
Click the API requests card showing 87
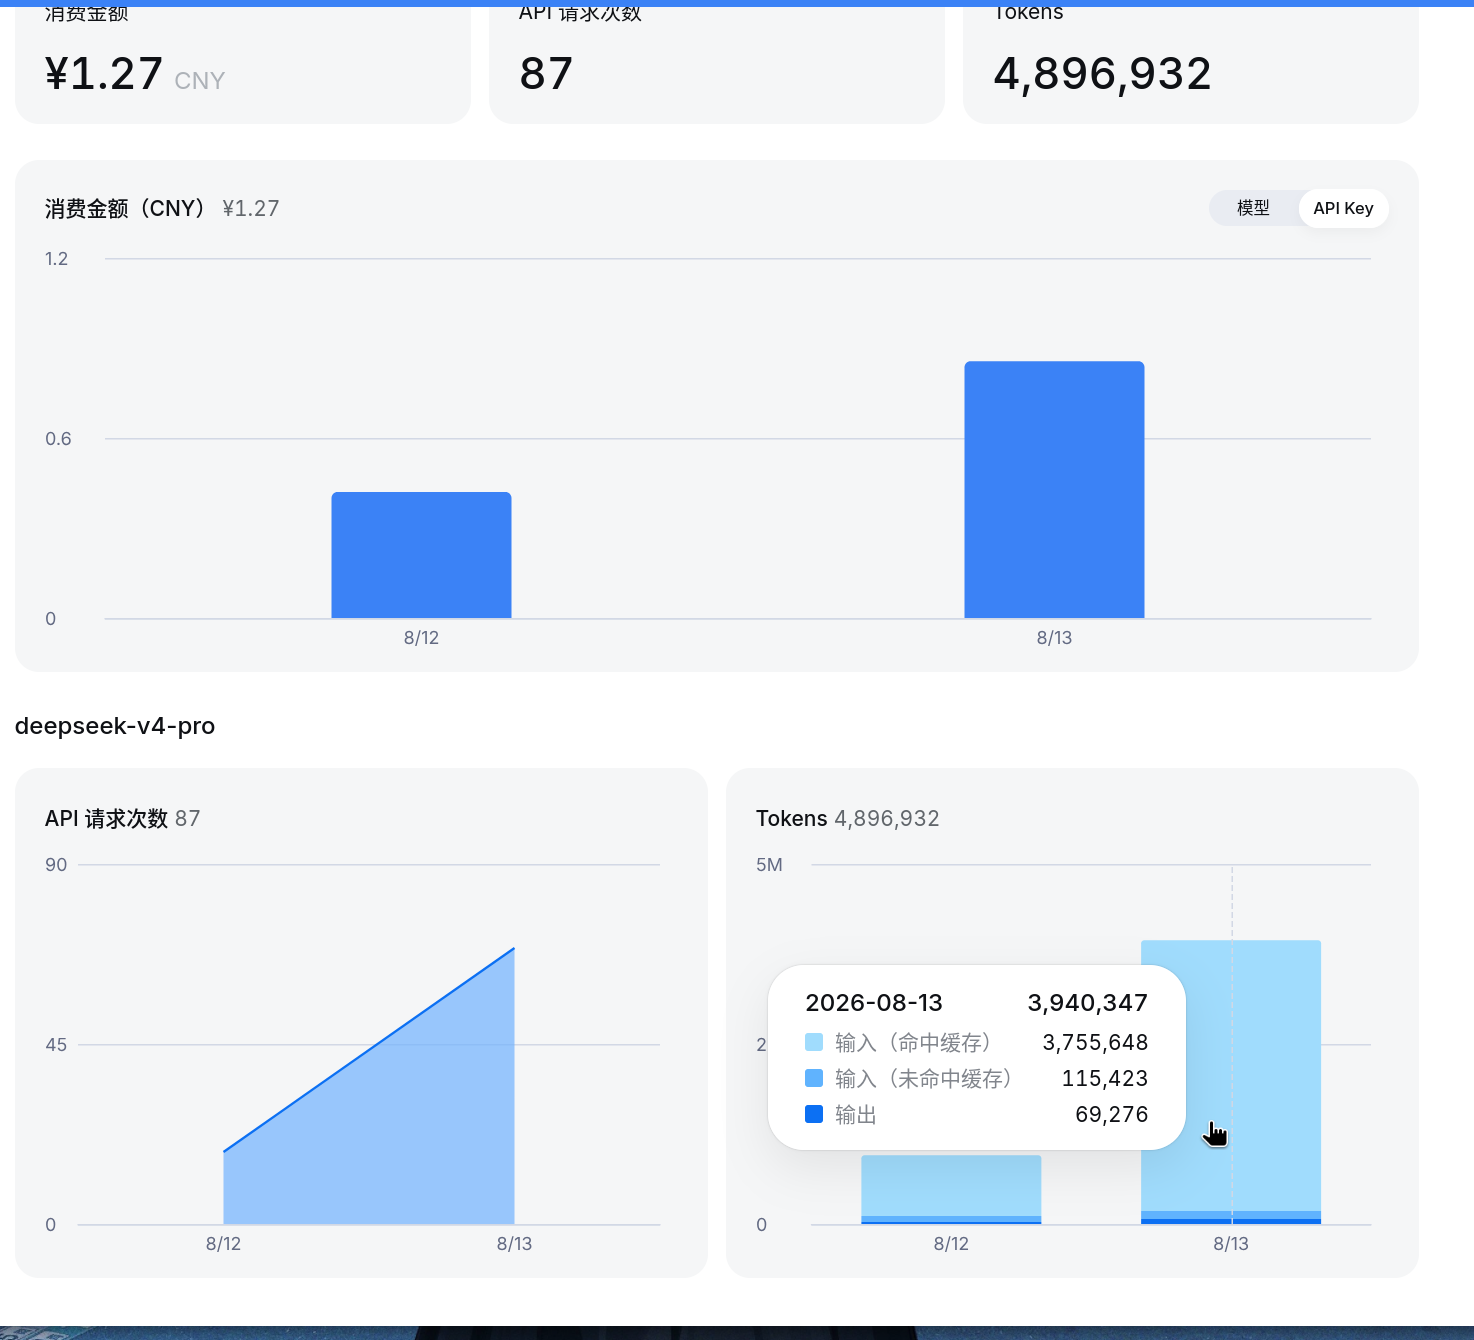tap(717, 62)
